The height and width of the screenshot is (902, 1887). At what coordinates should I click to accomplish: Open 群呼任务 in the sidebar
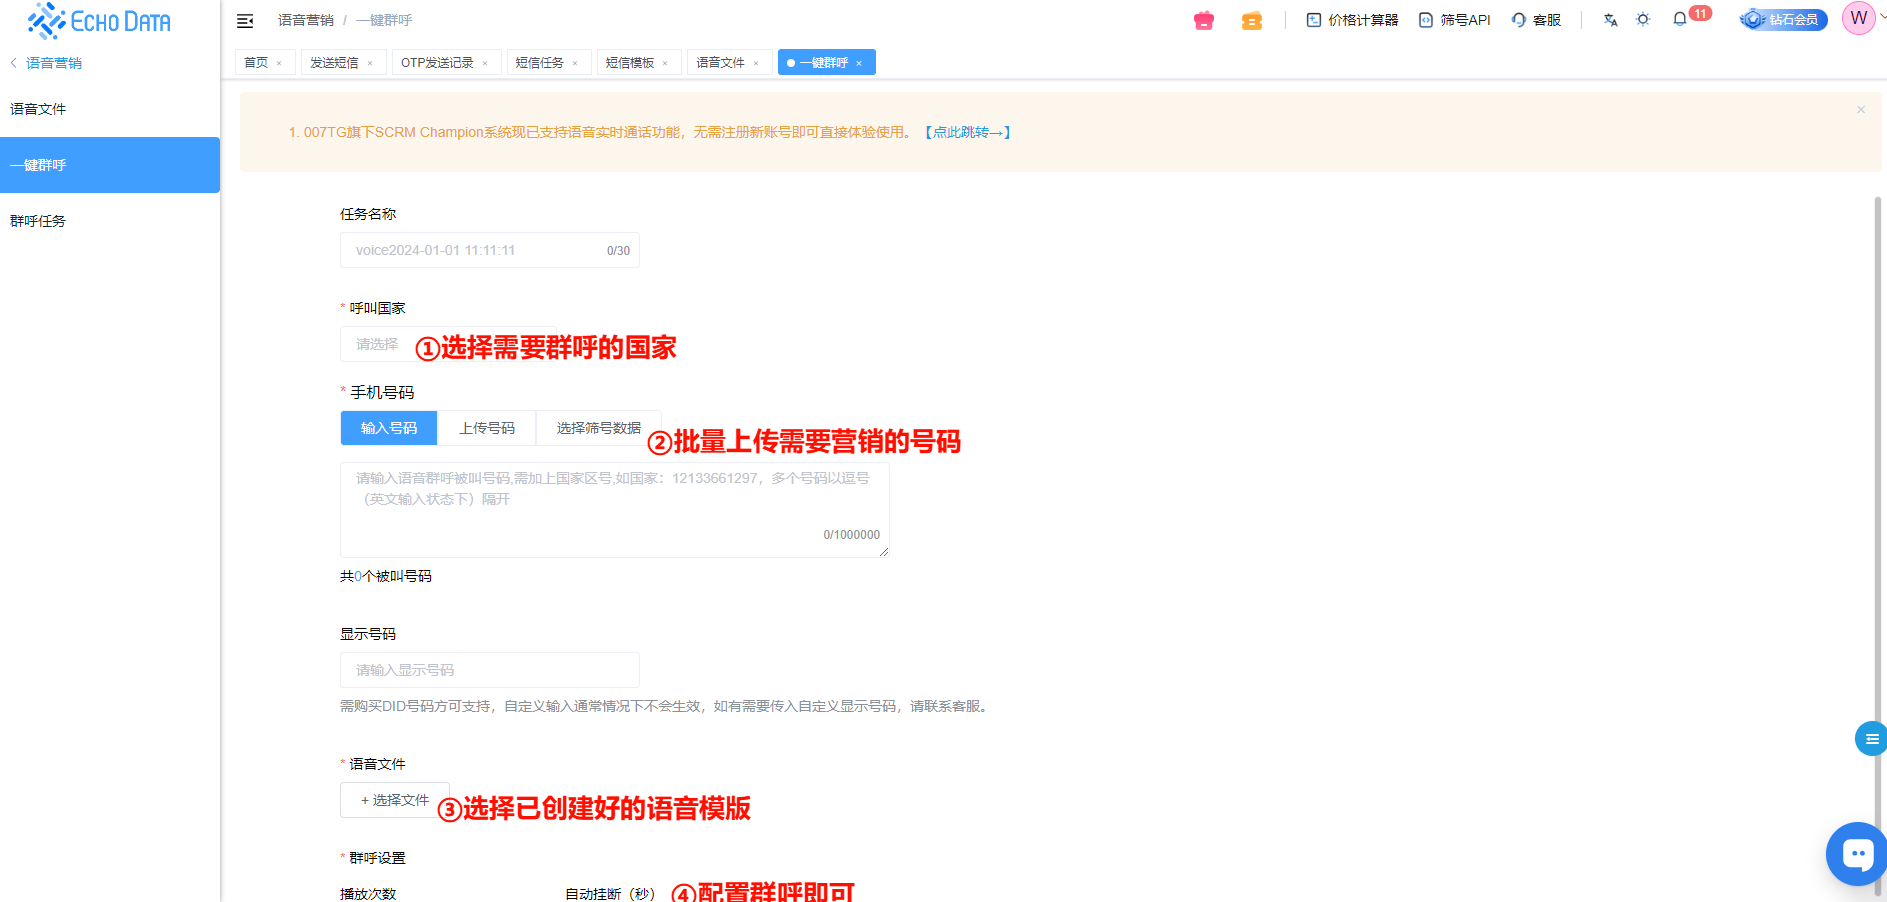pos(38,221)
